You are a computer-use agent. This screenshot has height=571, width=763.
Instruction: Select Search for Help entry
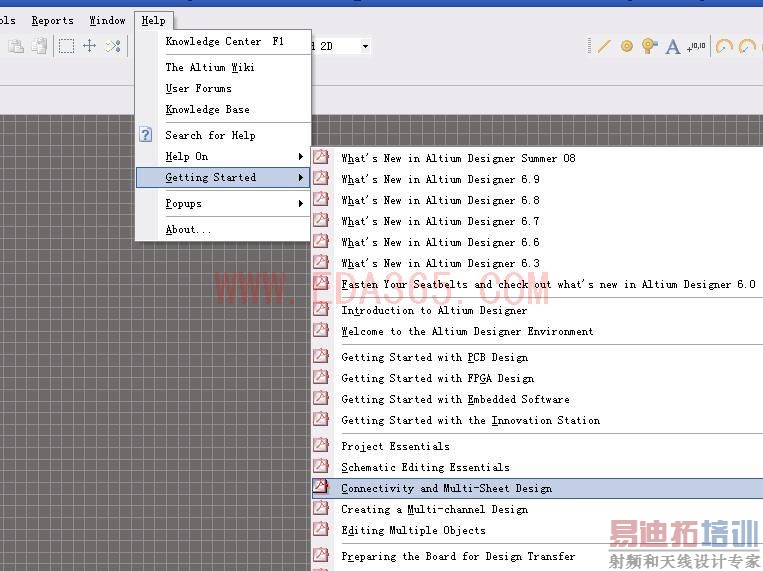(224, 135)
